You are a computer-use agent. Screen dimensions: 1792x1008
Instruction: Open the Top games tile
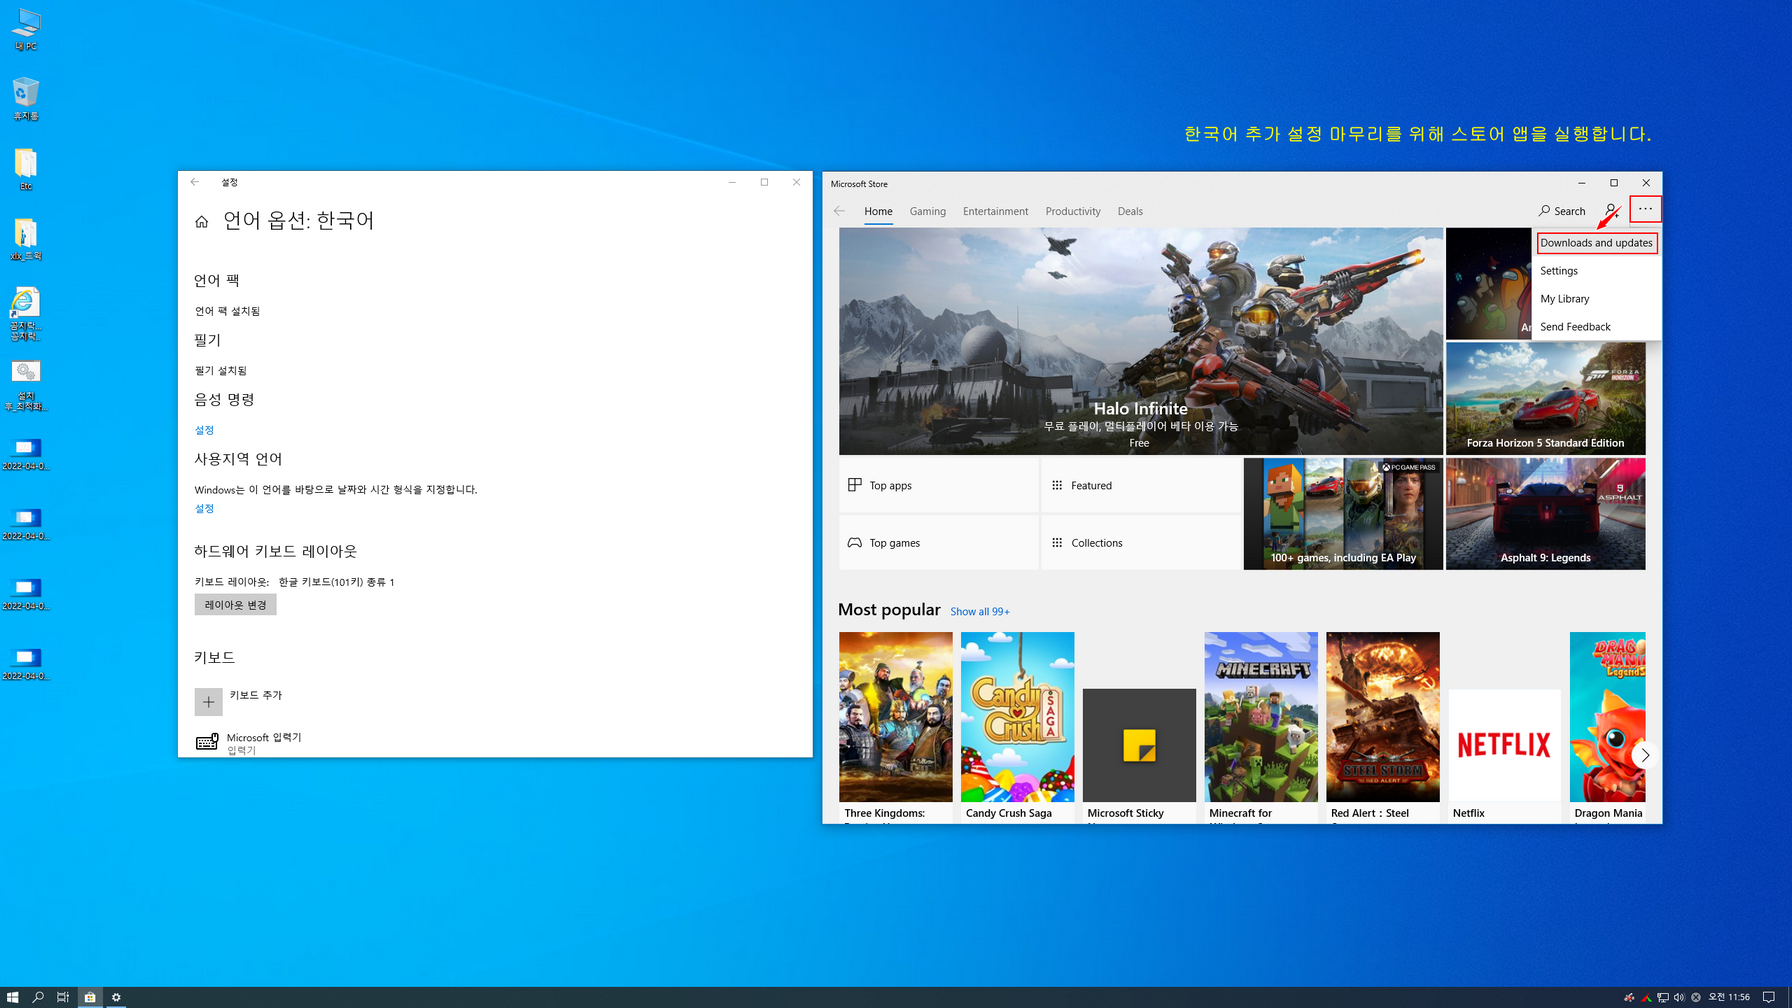(938, 543)
